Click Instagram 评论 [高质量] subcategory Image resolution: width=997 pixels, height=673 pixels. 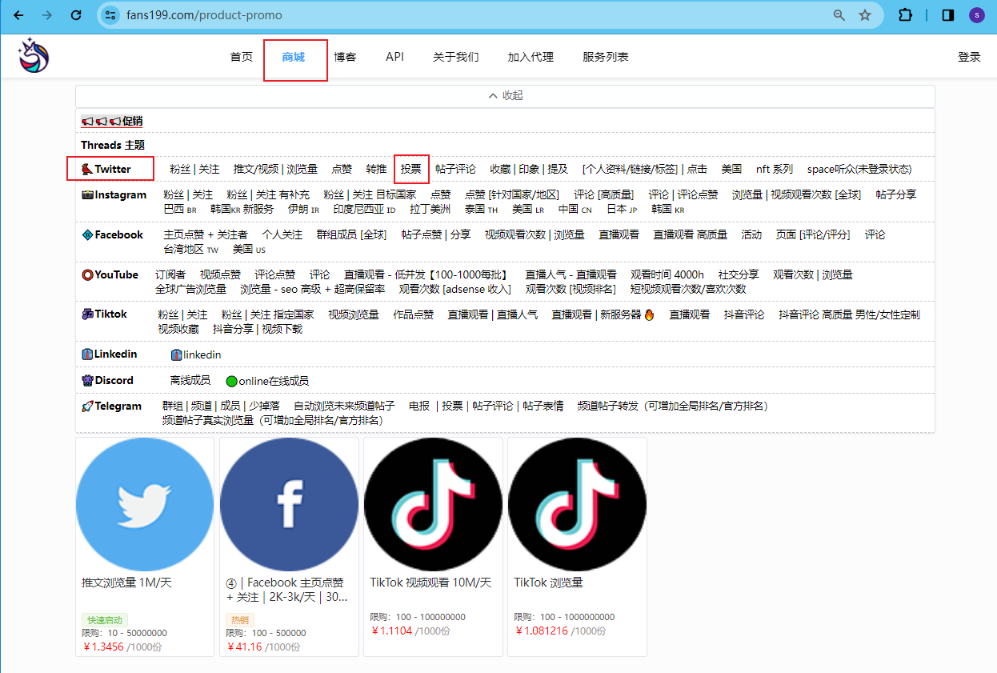point(603,195)
